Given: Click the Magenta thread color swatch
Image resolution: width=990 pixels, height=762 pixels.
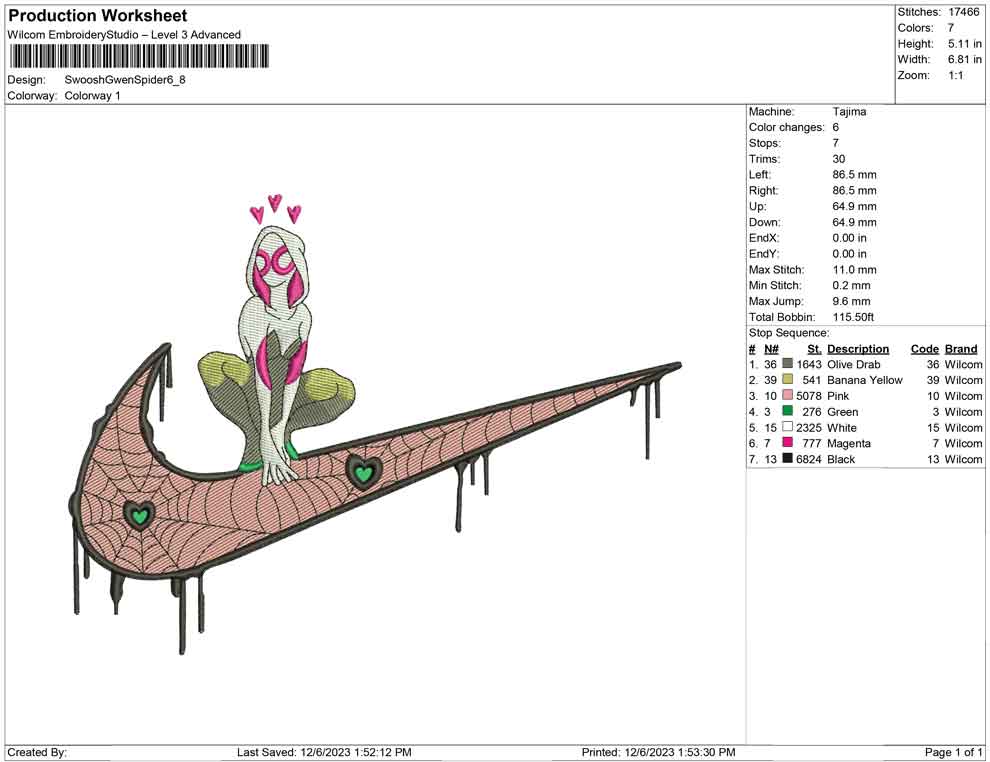Looking at the screenshot, I should point(787,443).
